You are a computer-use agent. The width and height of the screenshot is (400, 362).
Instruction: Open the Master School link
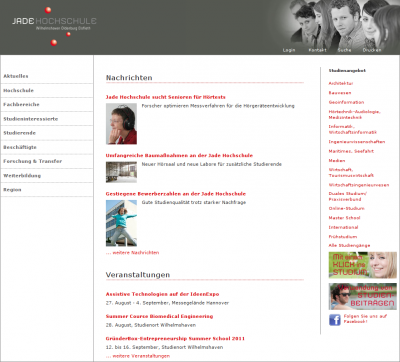(344, 218)
